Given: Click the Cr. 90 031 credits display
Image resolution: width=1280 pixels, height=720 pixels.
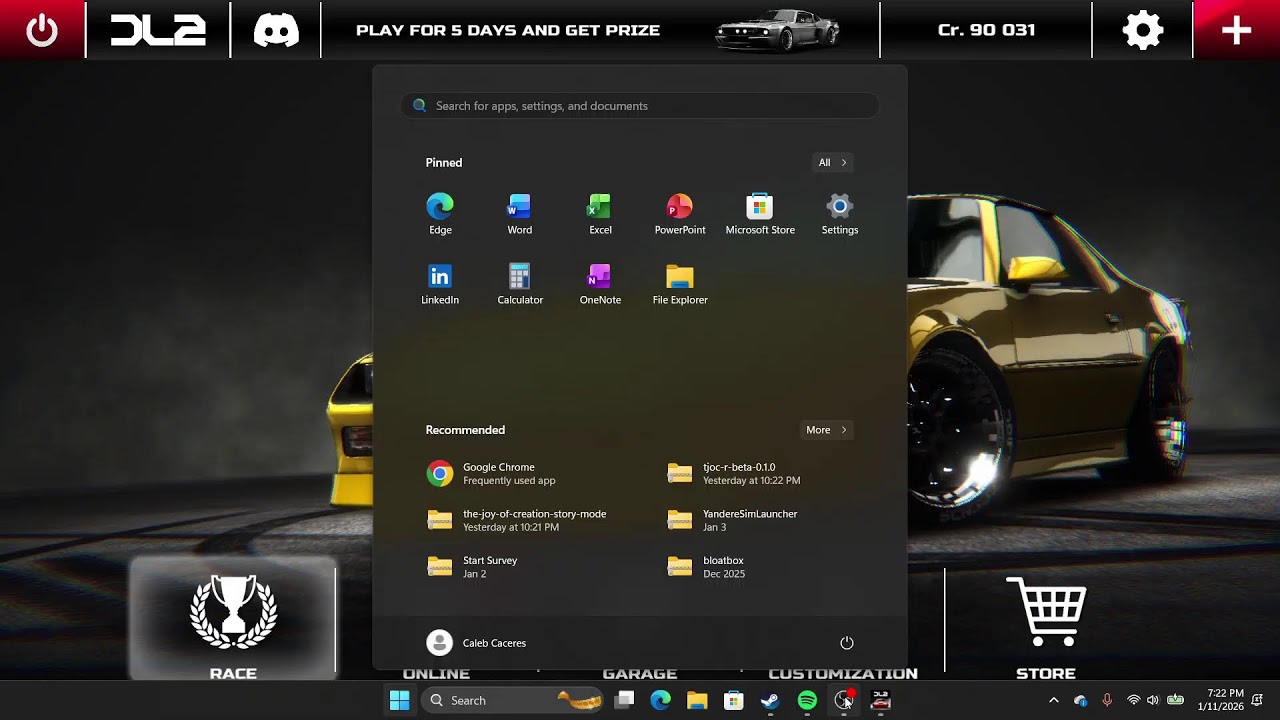Looking at the screenshot, I should tap(986, 30).
